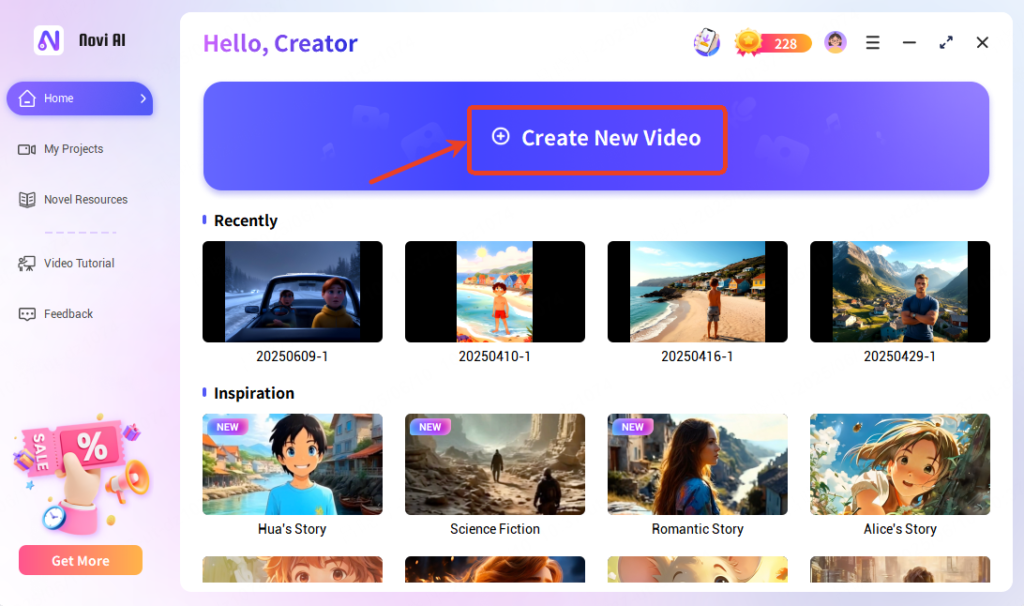1024x606 pixels.
Task: Choose the Science Fiction inspiration thumbnail
Action: (494, 465)
